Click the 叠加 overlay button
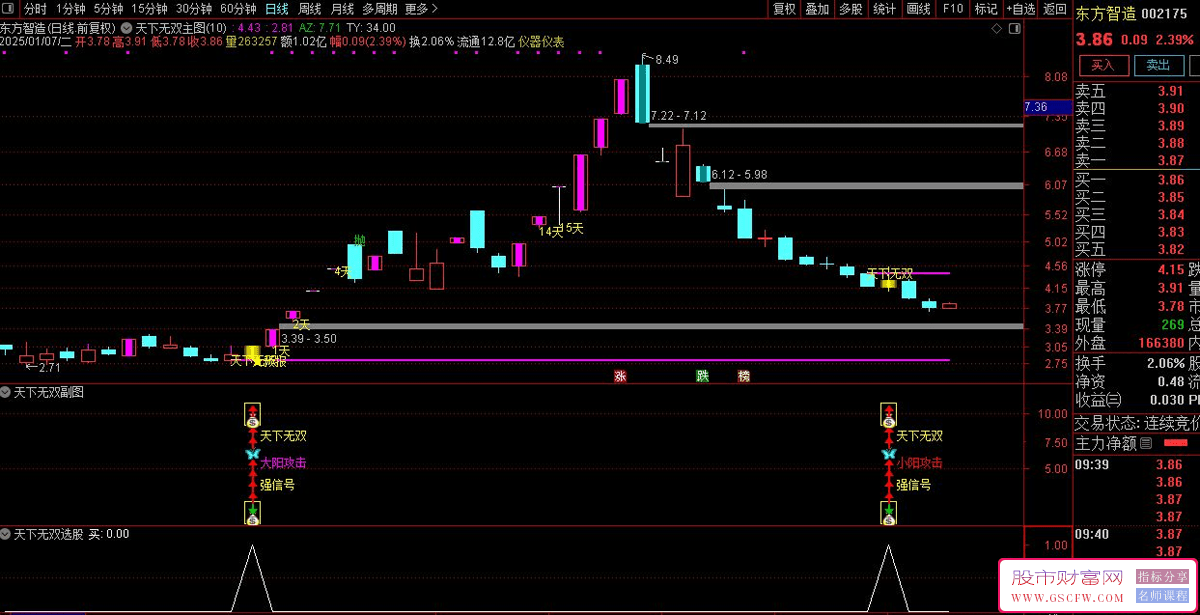The image size is (1200, 615). [818, 9]
